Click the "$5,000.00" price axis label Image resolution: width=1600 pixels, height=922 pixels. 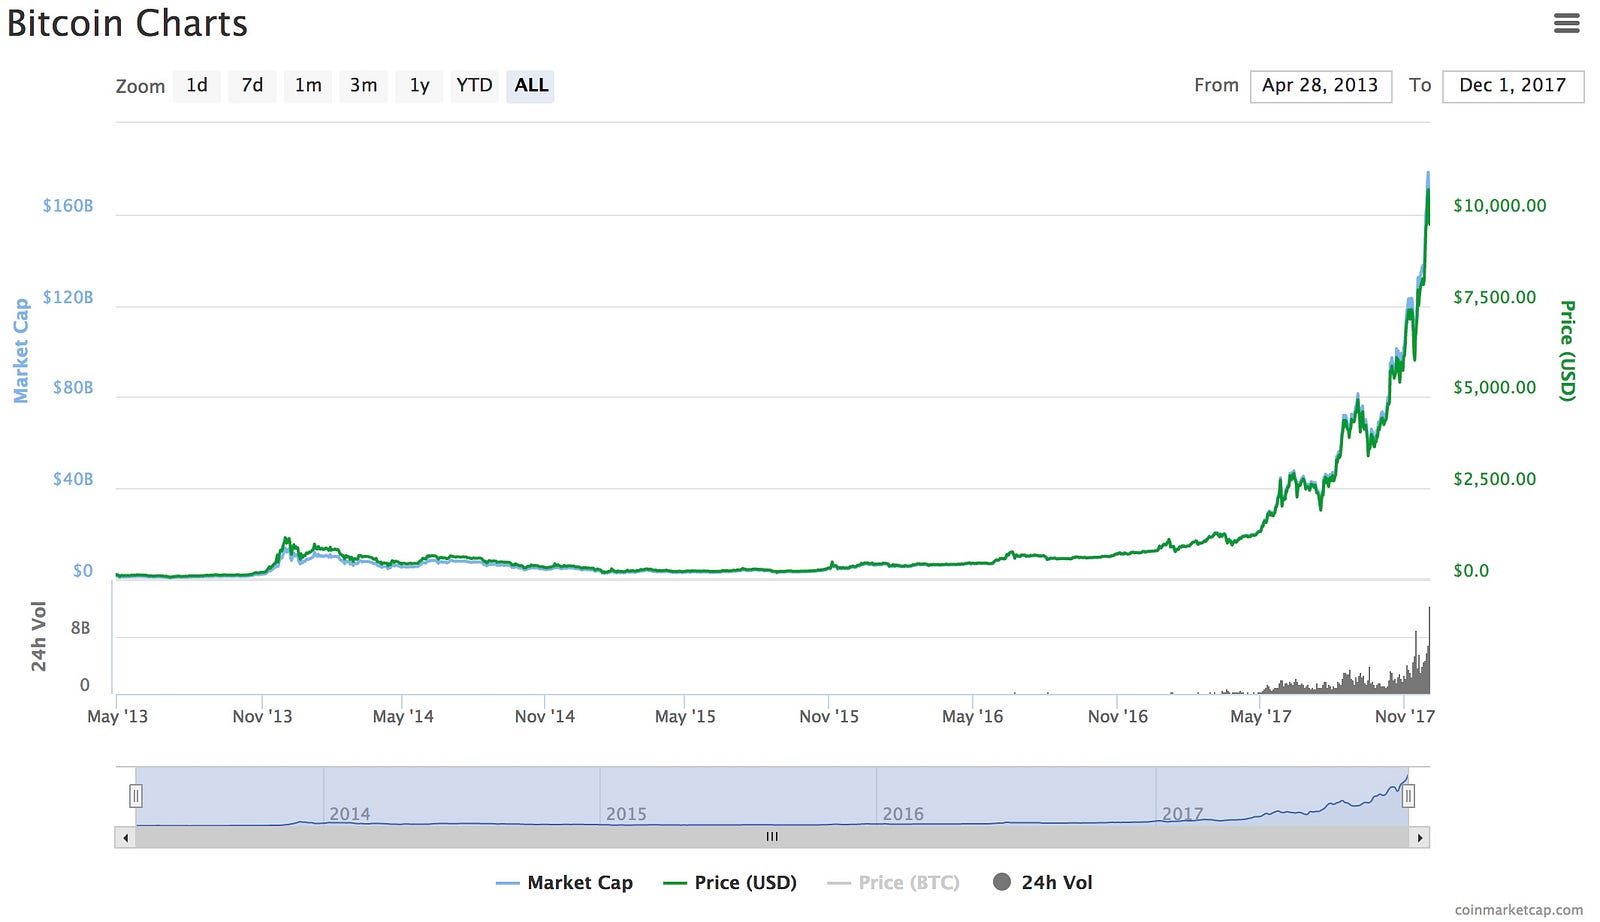[x=1495, y=388]
